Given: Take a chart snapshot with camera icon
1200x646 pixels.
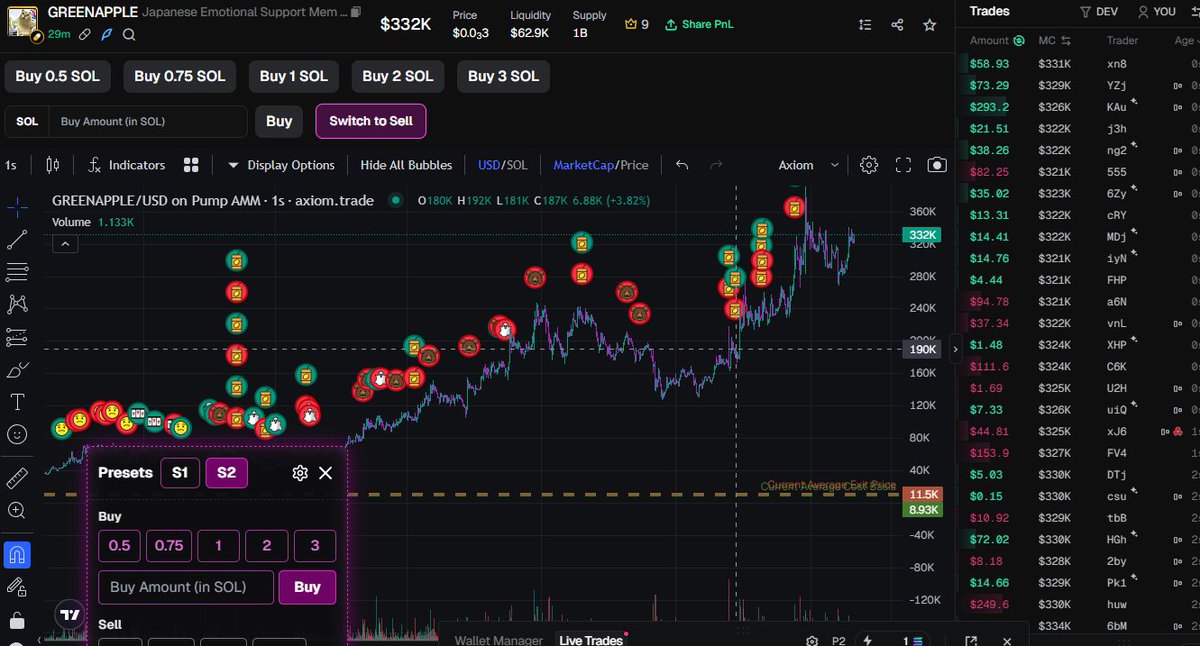Looking at the screenshot, I should 937,165.
